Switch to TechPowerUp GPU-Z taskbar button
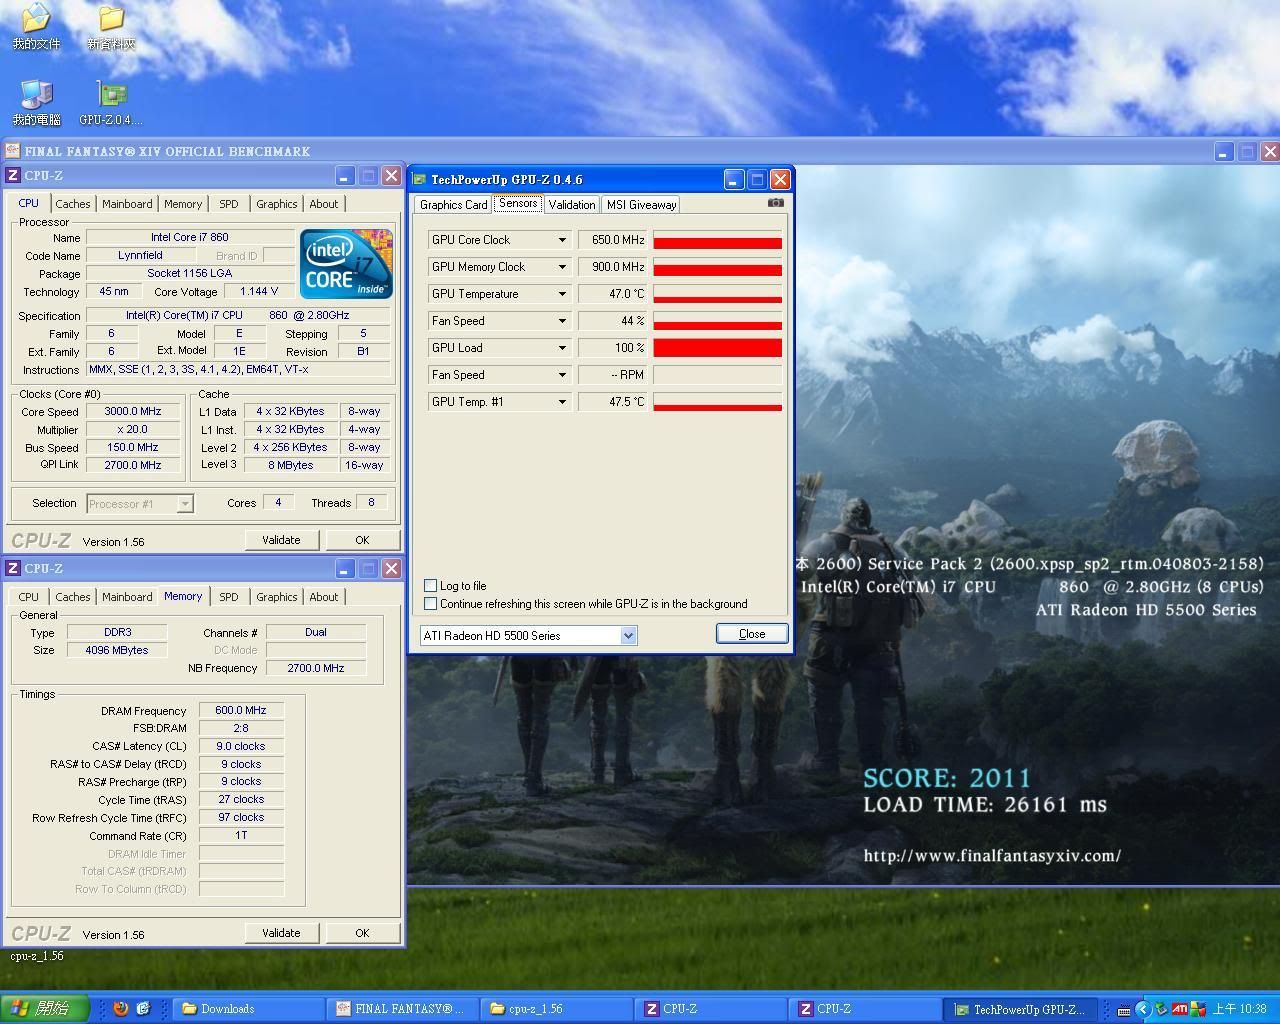This screenshot has height=1024, width=1280. pyautogui.click(x=1022, y=1009)
